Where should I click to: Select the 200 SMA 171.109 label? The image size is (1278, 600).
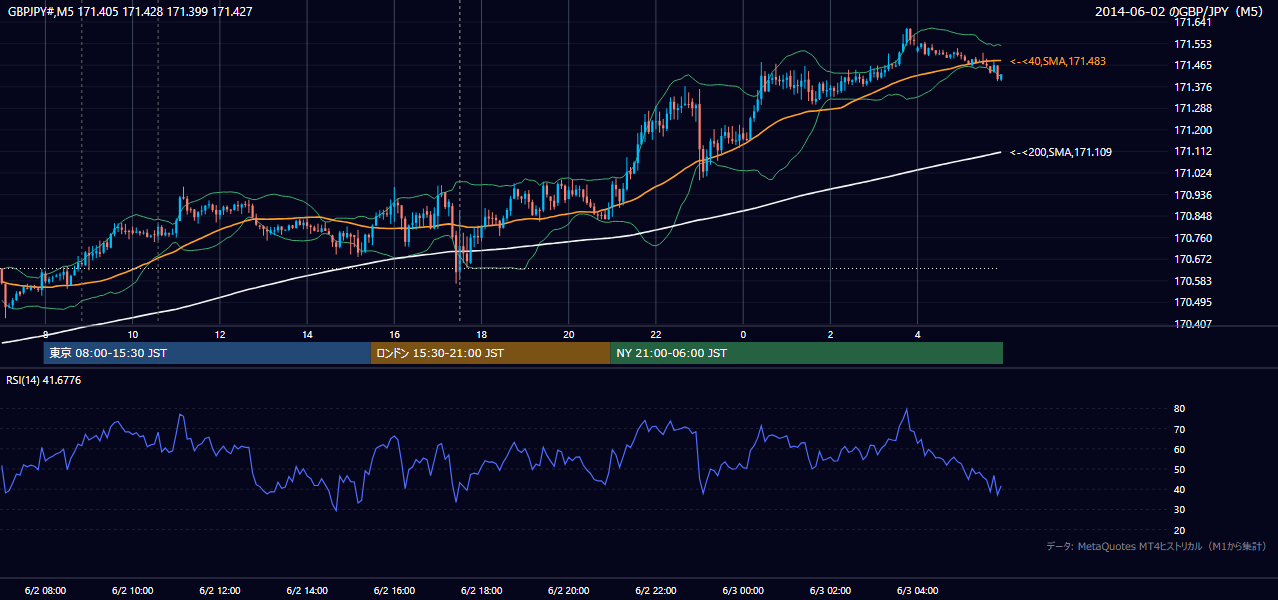[1060, 152]
